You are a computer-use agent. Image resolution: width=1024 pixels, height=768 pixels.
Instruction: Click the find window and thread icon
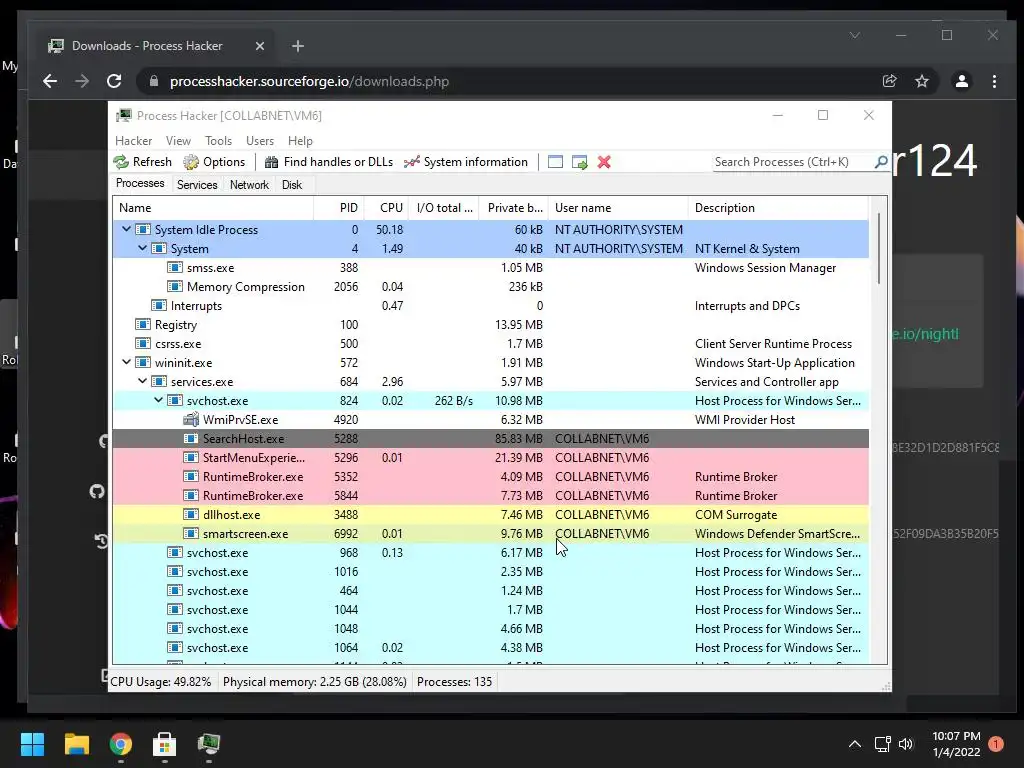(579, 162)
